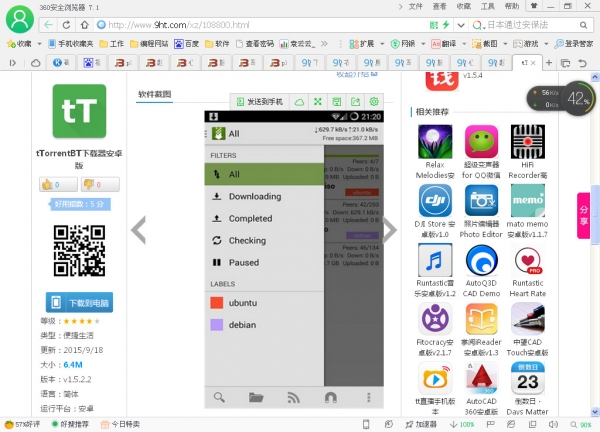Click the 42% memory speedball widget
The image size is (600, 432).
(579, 99)
